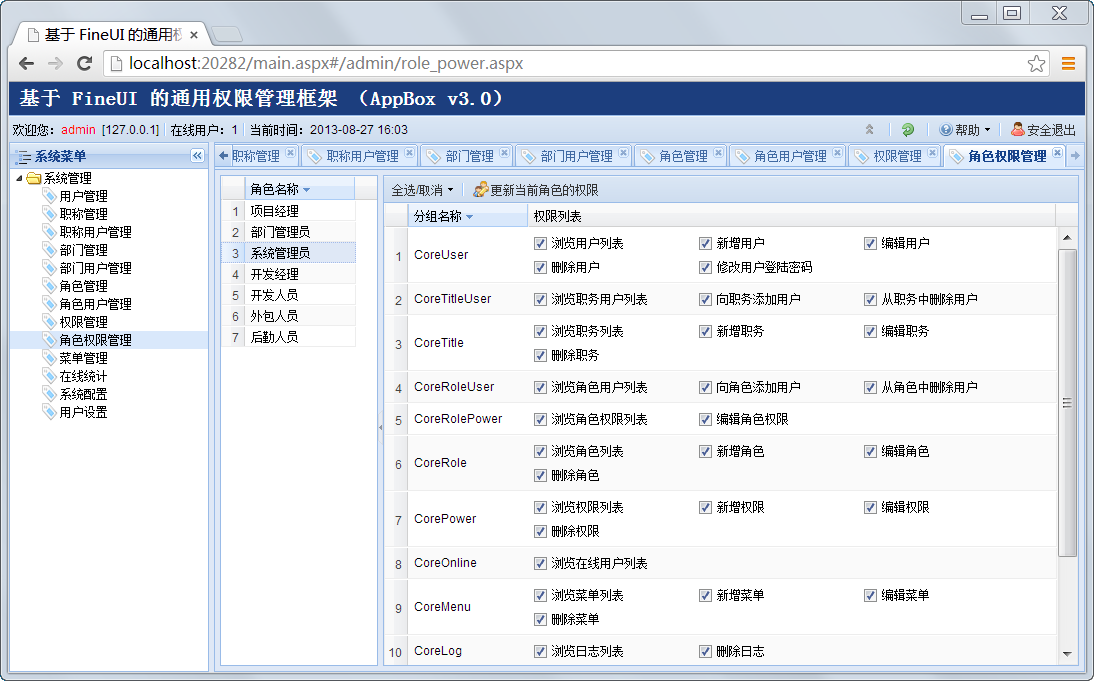Open a new browser tab
Screen dimensions: 1094x681
click(x=226, y=33)
